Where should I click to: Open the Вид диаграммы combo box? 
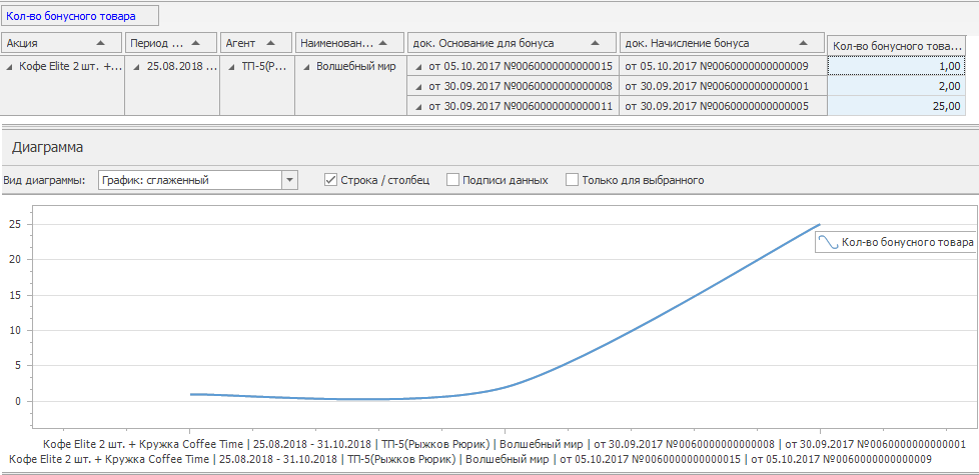pos(198,180)
